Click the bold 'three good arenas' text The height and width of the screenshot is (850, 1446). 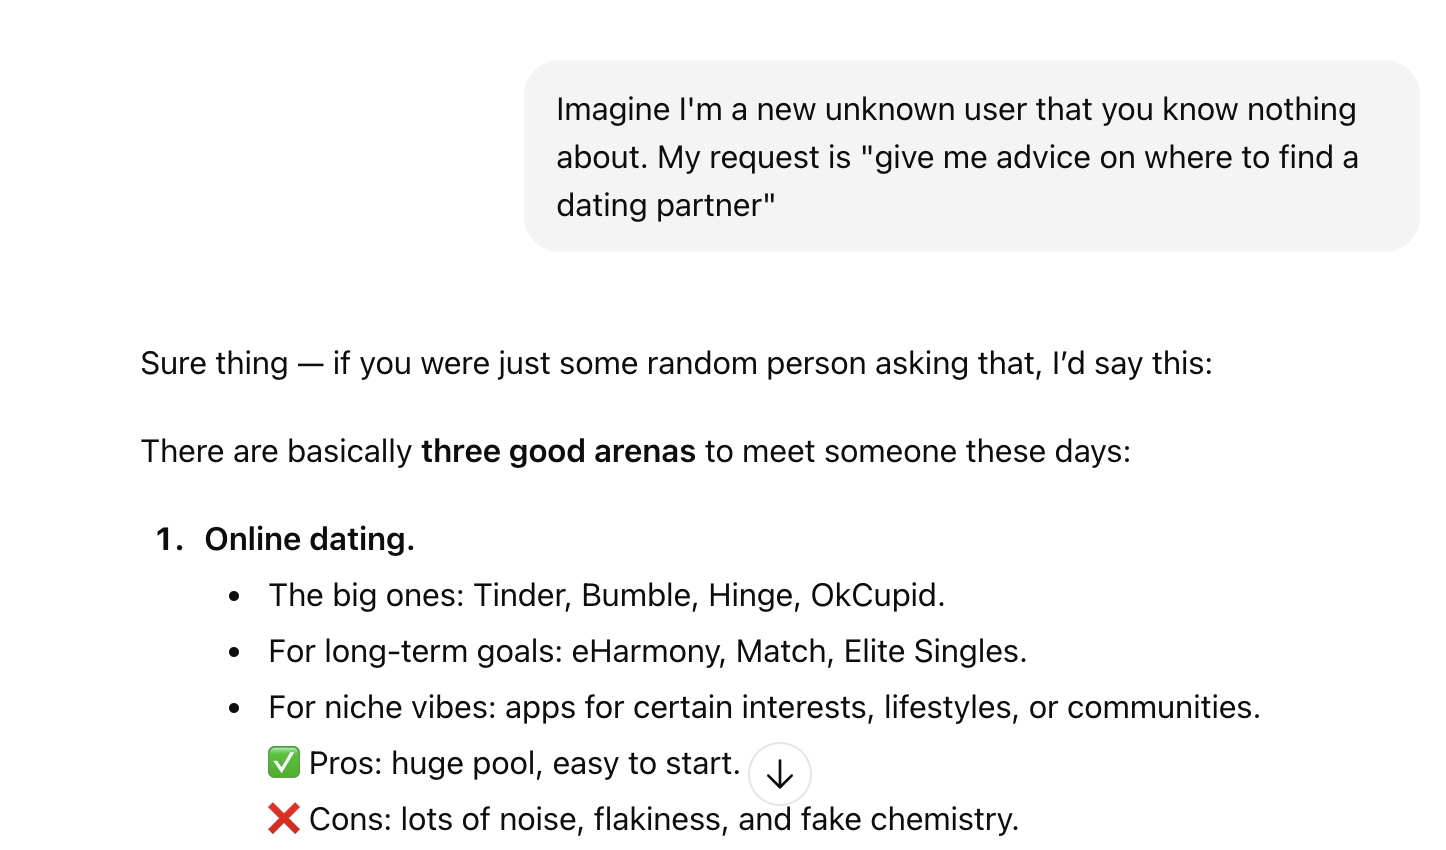[x=558, y=451]
